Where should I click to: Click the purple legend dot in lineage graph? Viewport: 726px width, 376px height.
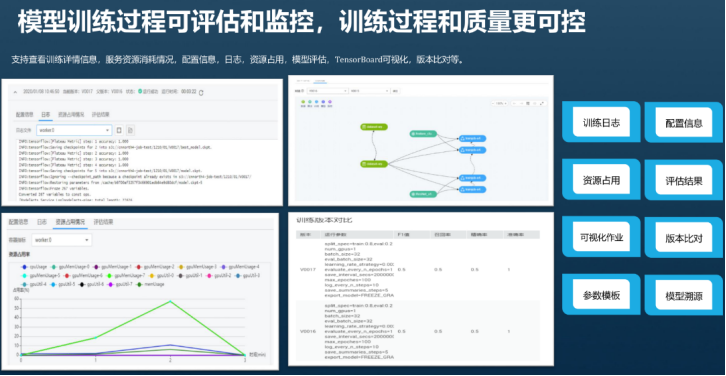(330, 101)
